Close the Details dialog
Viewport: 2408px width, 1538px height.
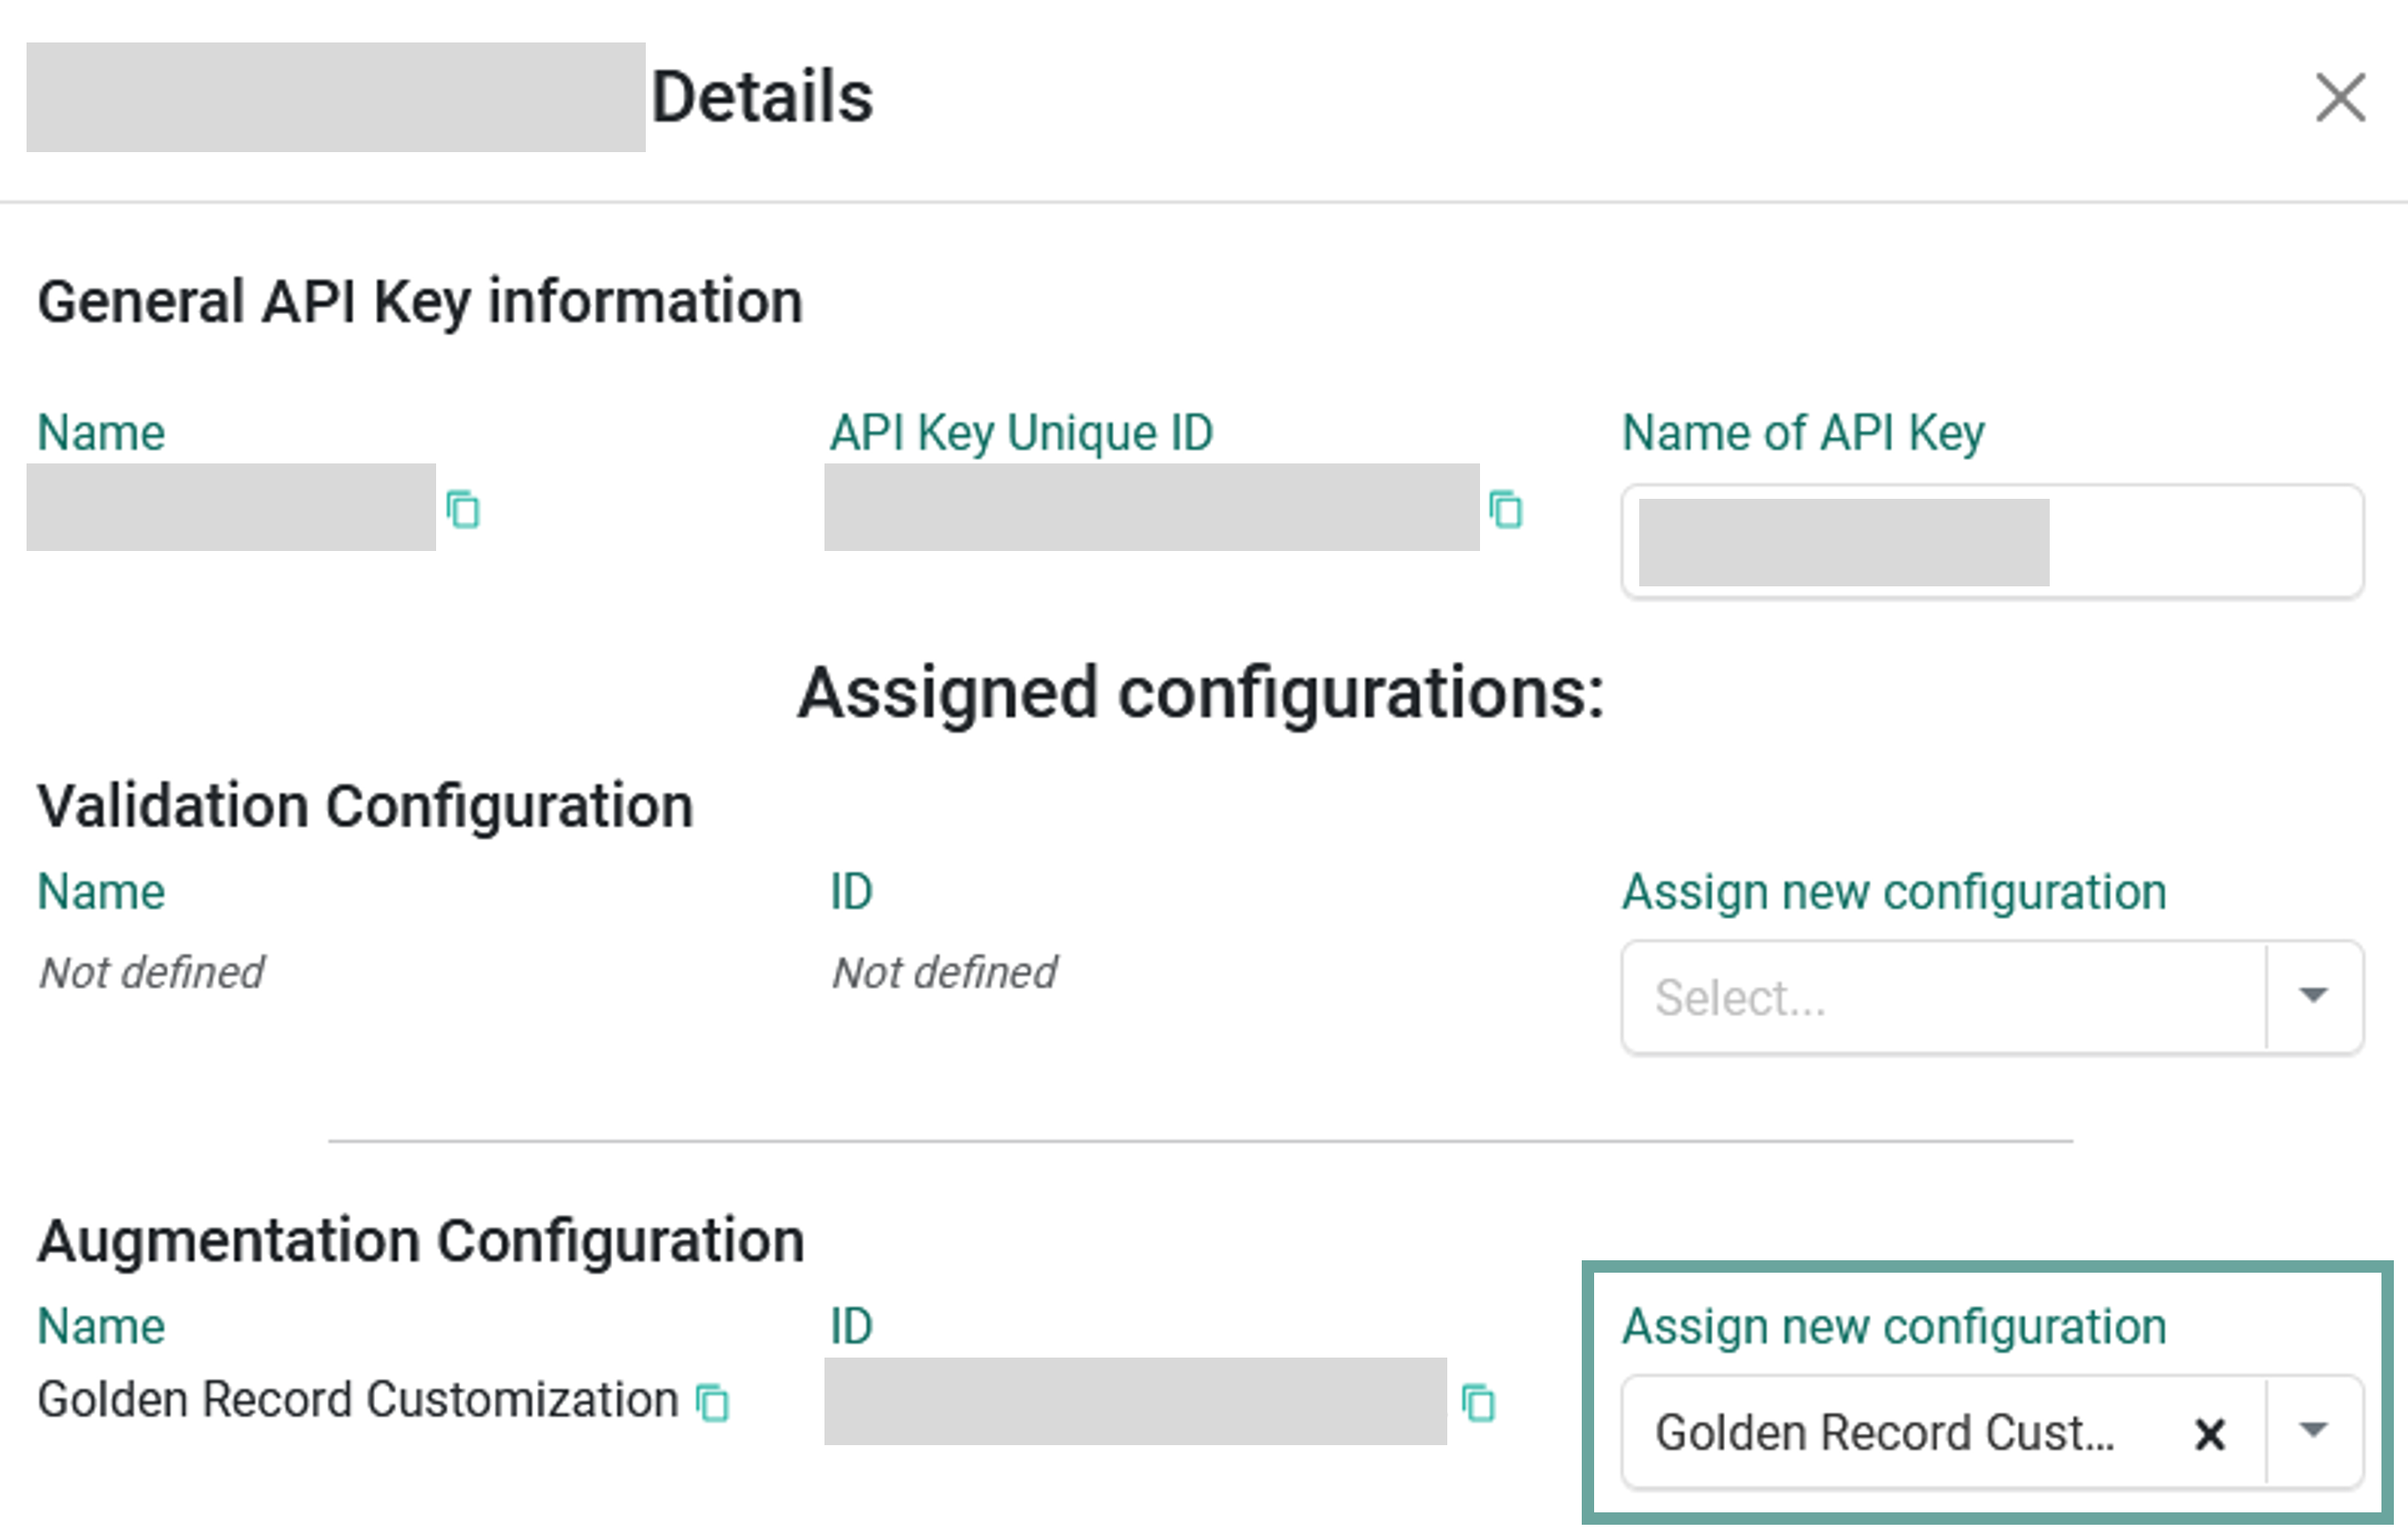pyautogui.click(x=2340, y=98)
